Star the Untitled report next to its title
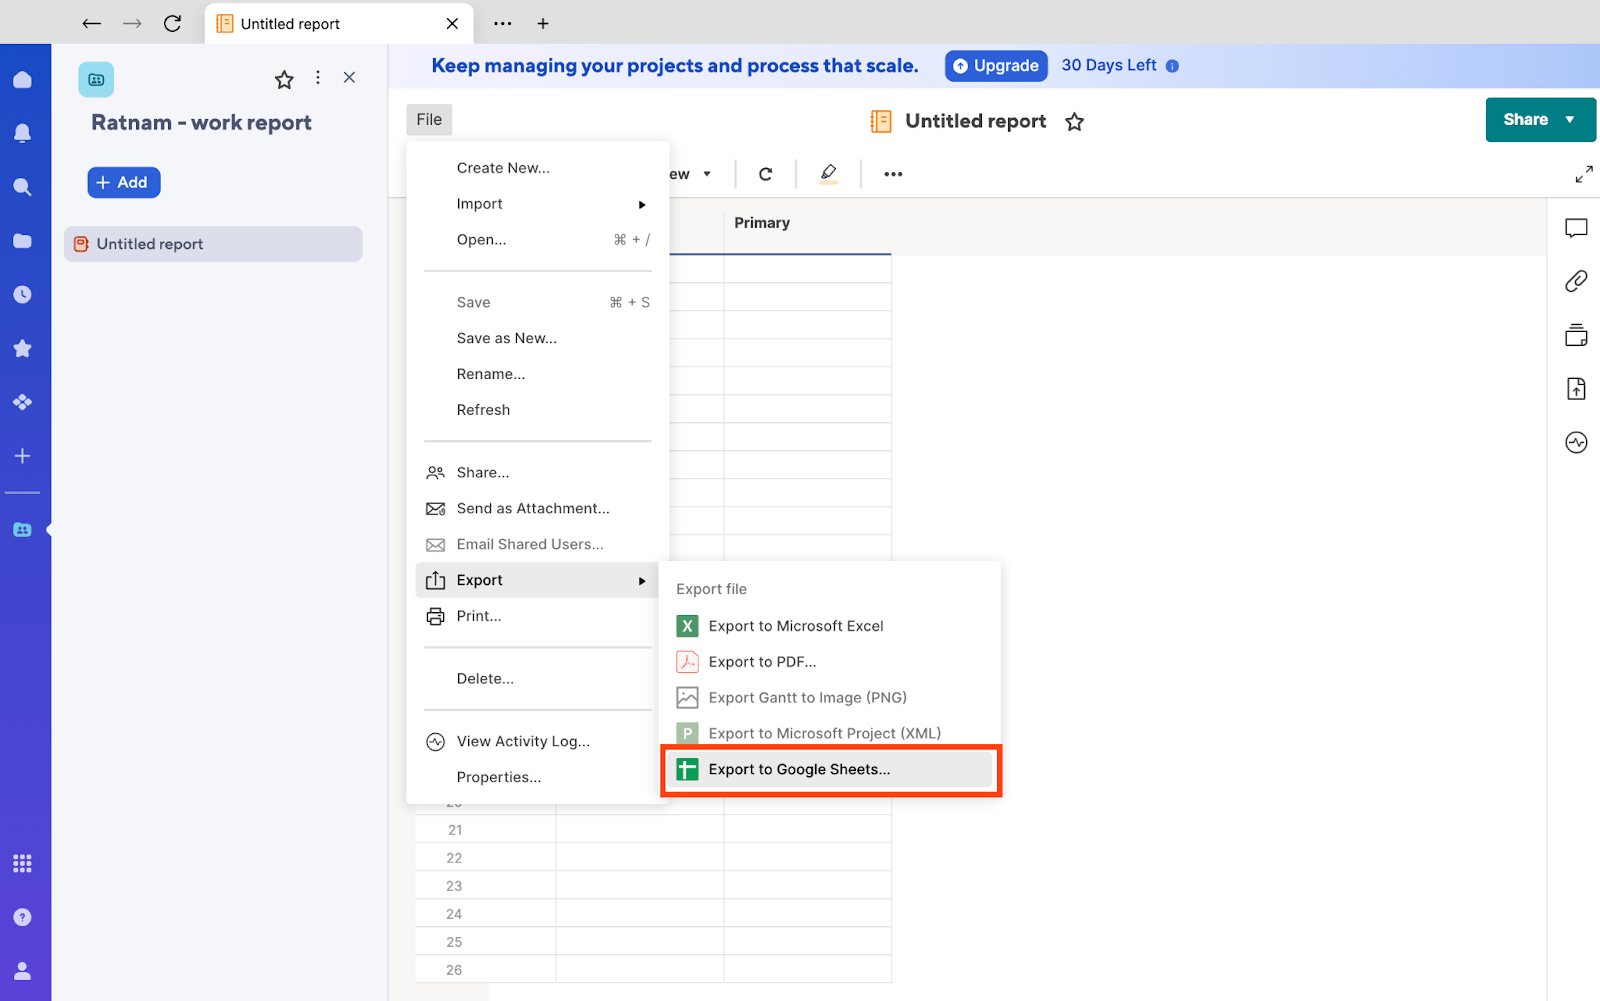The height and width of the screenshot is (1001, 1600). 1074,121
